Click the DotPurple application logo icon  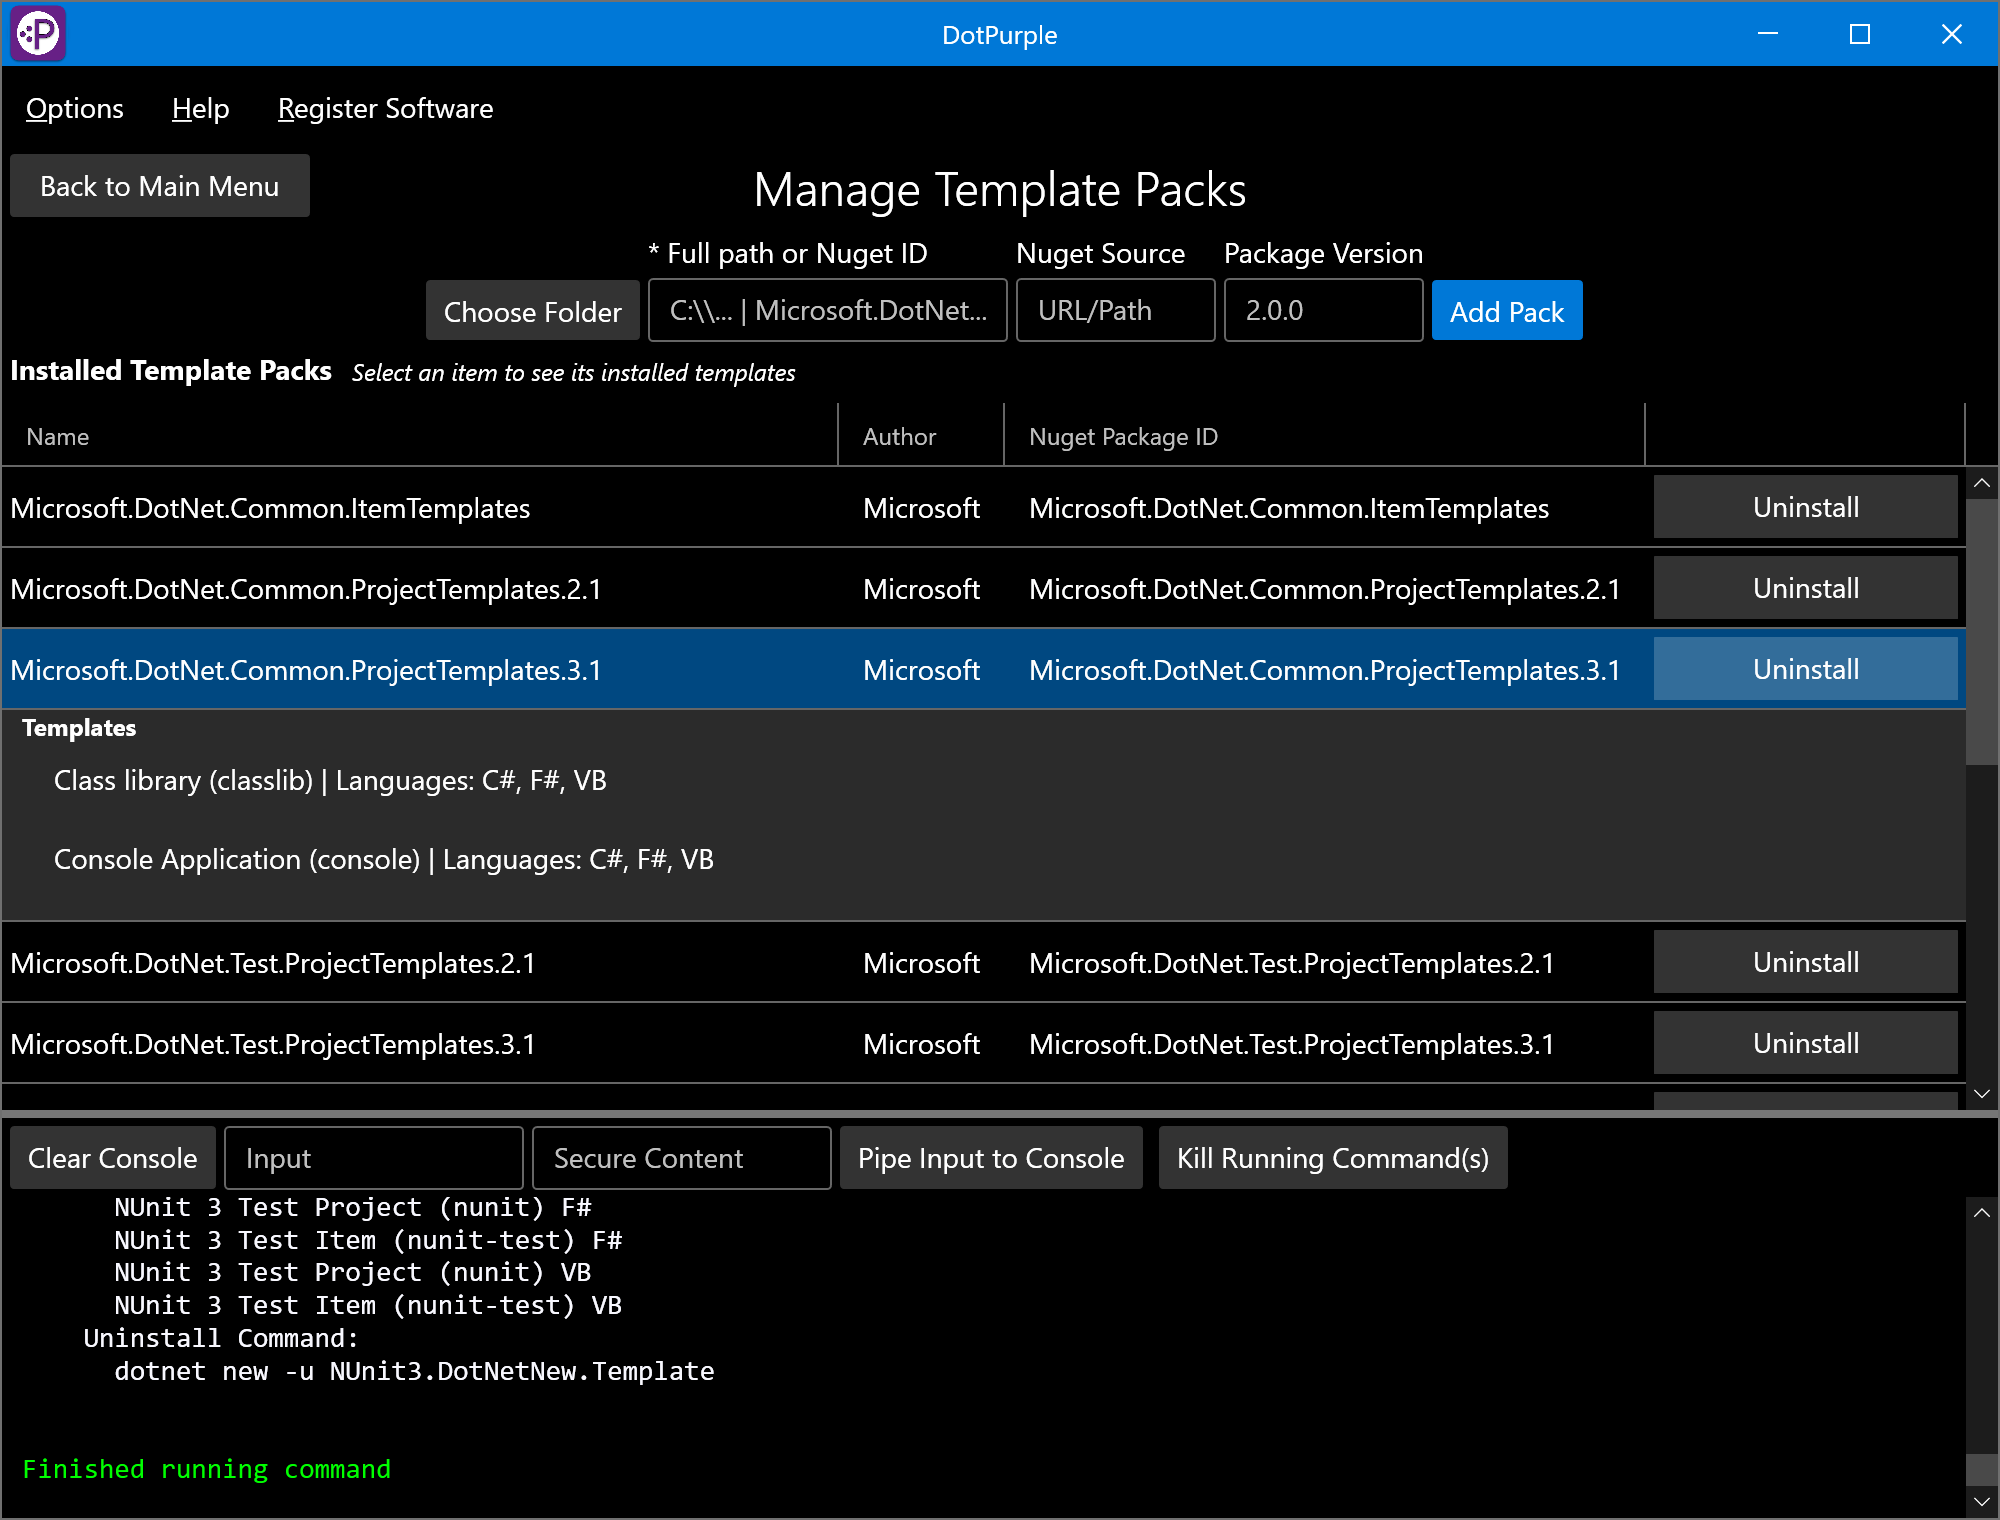click(x=40, y=30)
